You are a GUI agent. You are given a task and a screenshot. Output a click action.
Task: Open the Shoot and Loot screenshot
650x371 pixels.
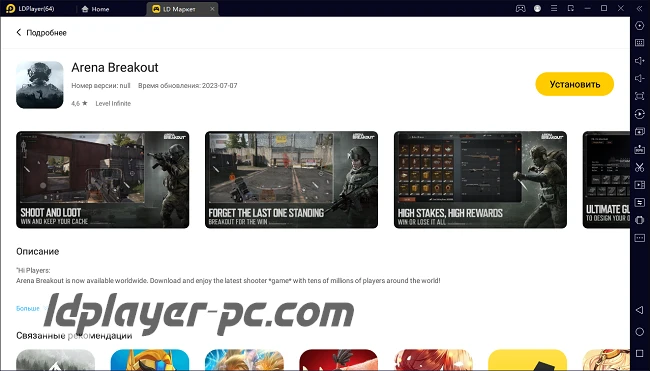(x=103, y=179)
